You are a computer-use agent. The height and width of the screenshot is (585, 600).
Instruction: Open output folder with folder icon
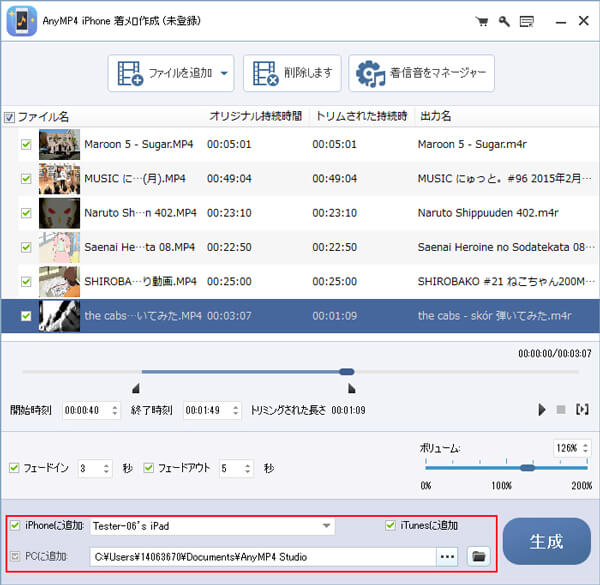coord(479,556)
